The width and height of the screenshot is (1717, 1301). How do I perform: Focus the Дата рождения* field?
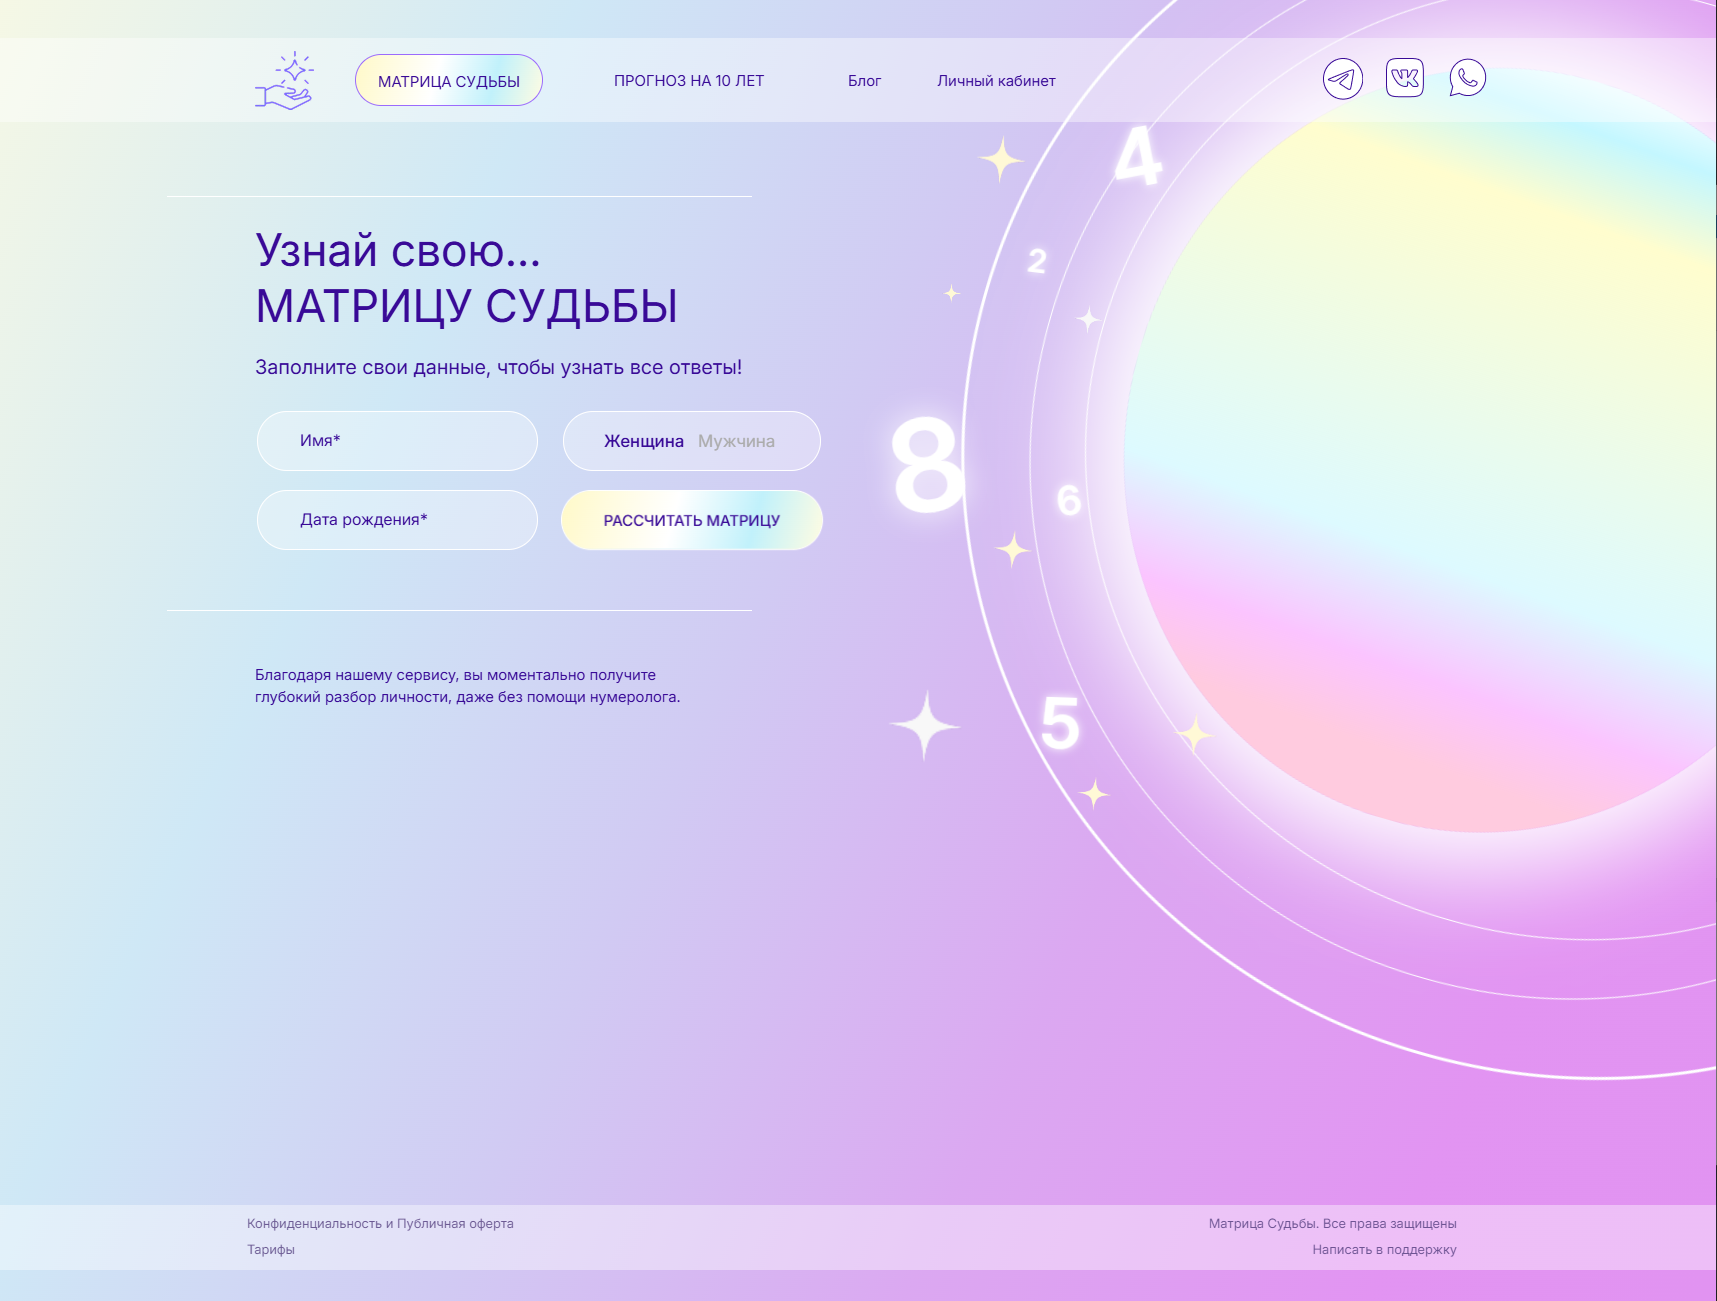(x=397, y=520)
